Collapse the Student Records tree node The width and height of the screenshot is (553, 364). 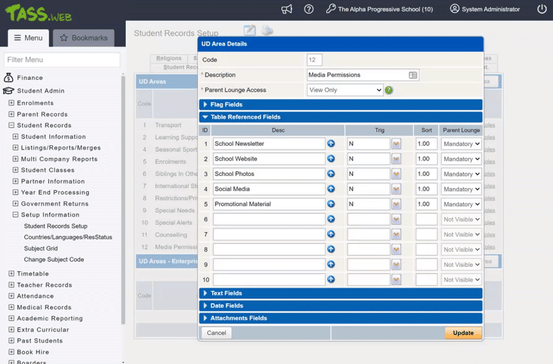click(x=11, y=125)
